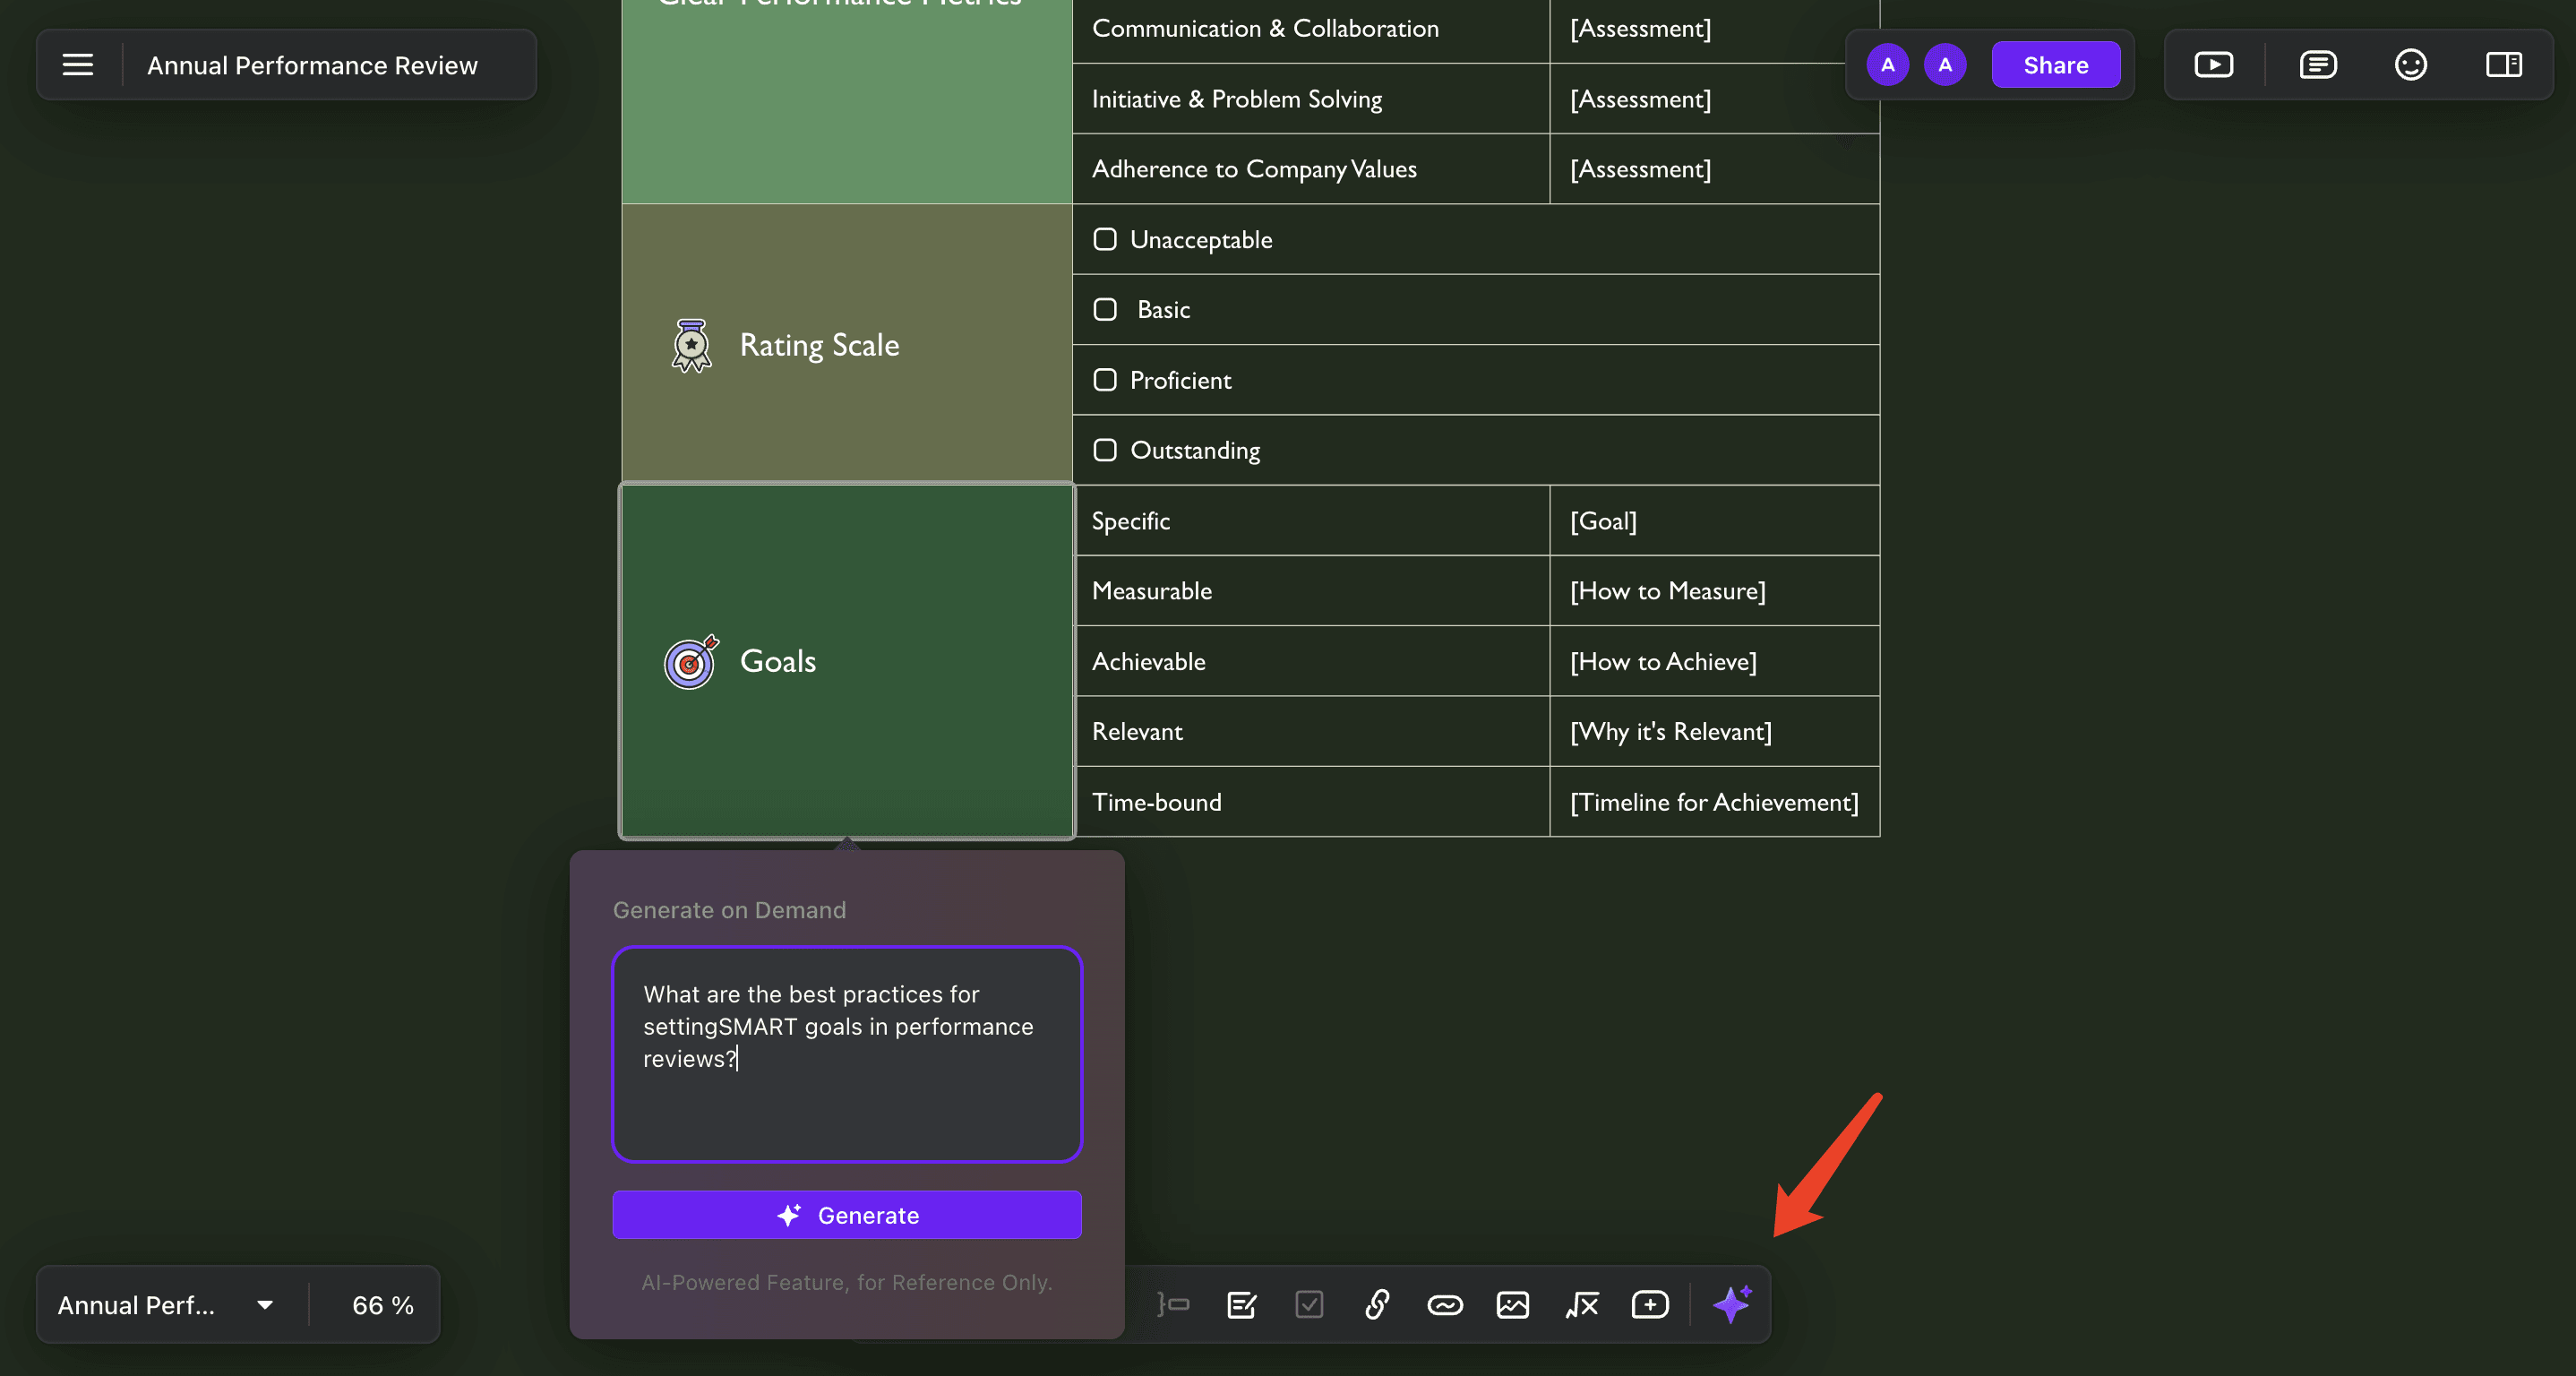
Task: Click the Rating Scale medal icon
Action: [691, 345]
